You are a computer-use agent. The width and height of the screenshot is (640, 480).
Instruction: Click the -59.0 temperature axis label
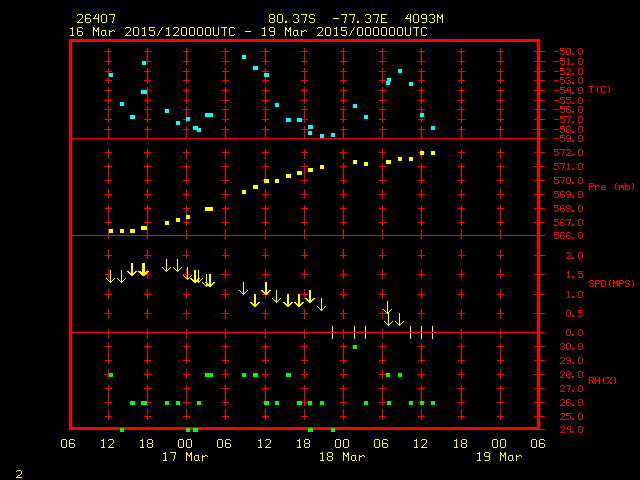(x=569, y=139)
